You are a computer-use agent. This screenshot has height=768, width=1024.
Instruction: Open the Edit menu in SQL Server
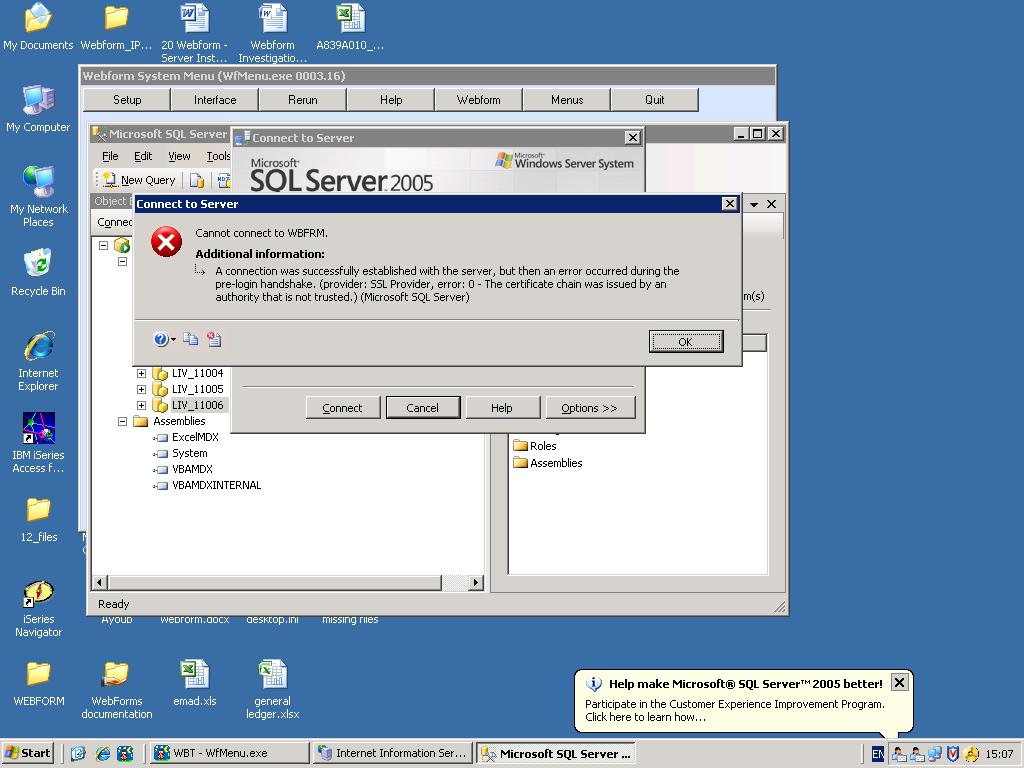[x=143, y=156]
